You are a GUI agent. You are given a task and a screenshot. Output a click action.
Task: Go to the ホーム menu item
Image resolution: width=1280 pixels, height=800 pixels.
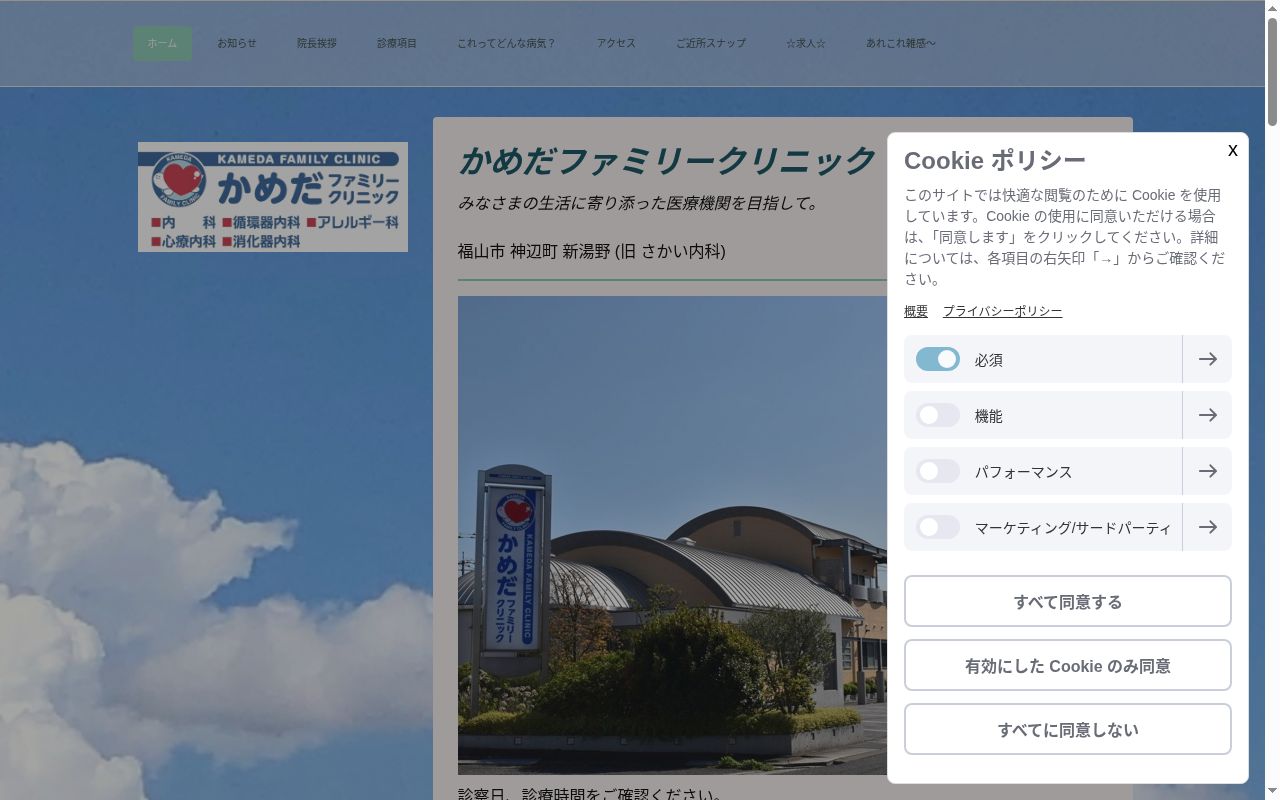point(162,43)
